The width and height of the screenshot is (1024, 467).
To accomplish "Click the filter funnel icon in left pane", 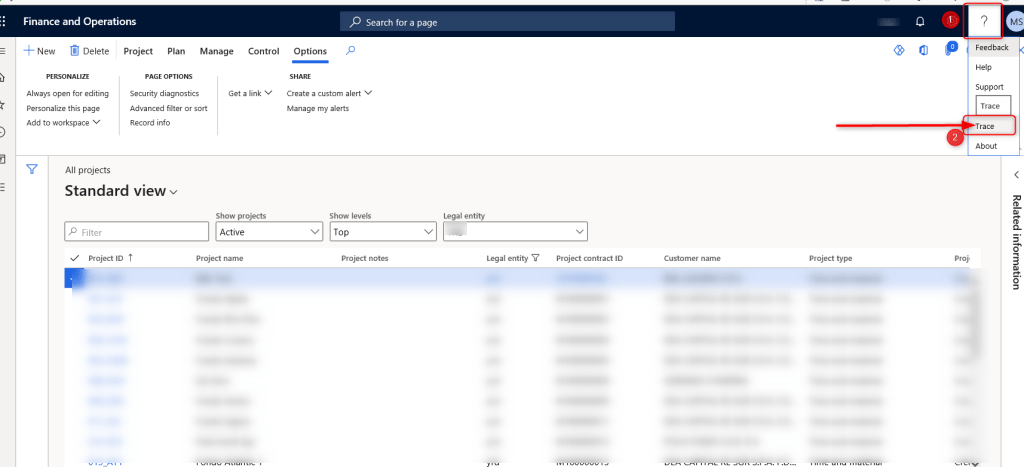I will click(32, 169).
